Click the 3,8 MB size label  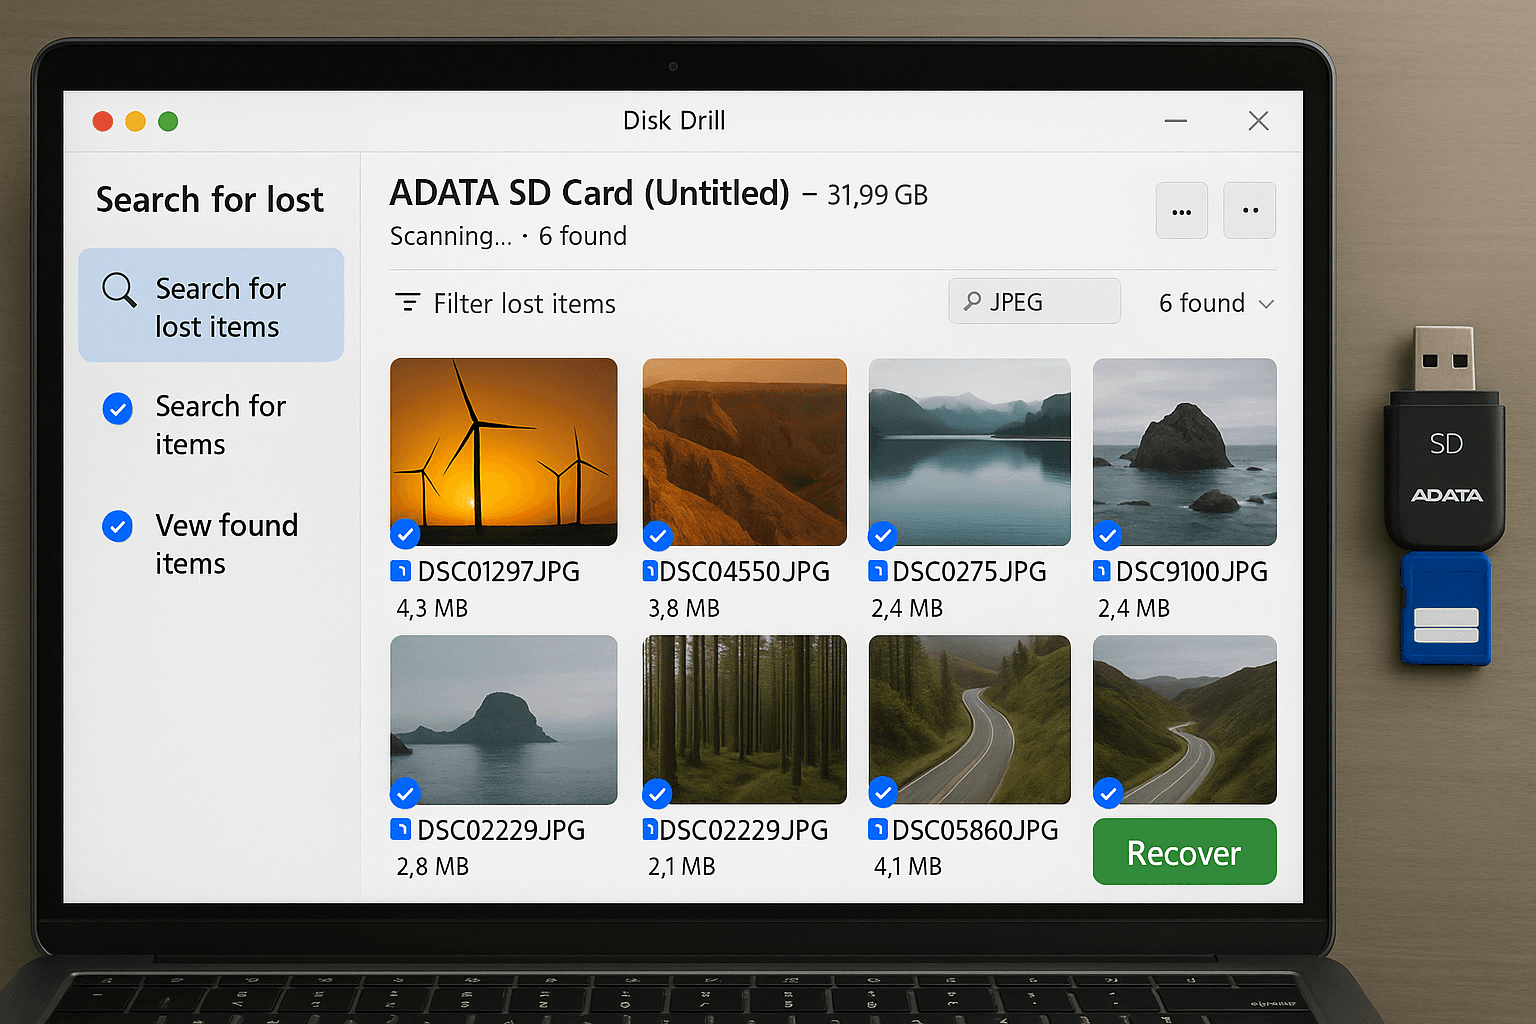point(684,608)
